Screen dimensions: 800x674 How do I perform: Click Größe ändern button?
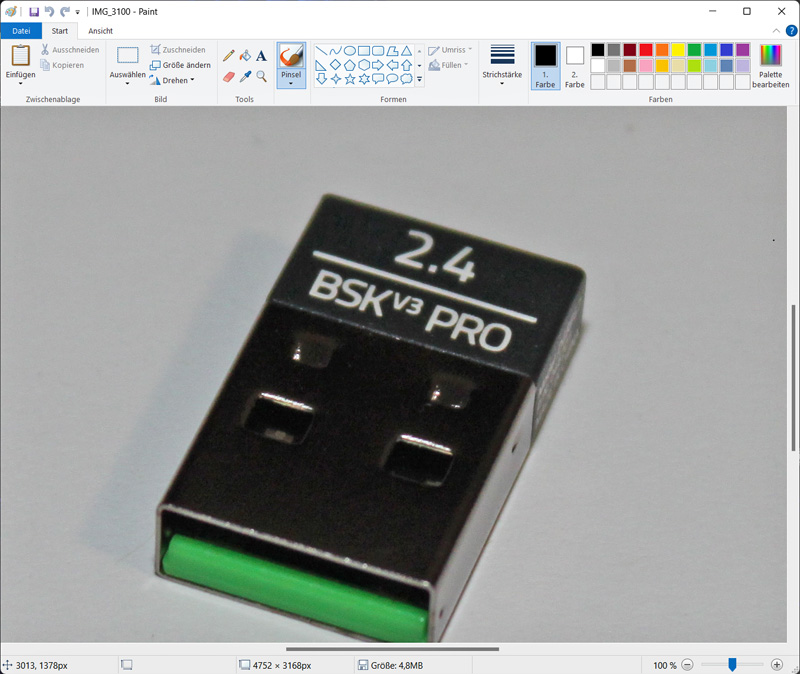coord(180,65)
